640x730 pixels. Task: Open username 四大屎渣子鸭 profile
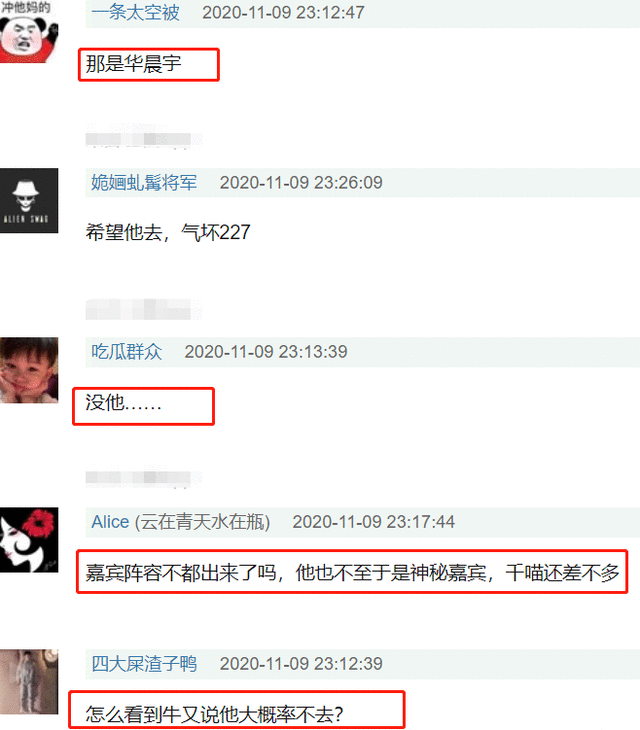click(x=144, y=663)
